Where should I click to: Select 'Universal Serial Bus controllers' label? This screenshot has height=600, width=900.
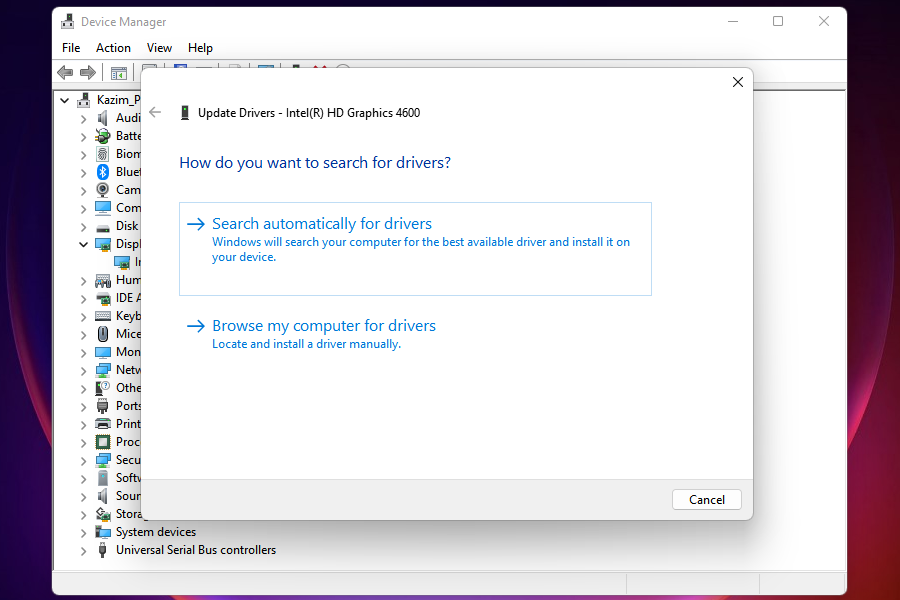click(196, 550)
